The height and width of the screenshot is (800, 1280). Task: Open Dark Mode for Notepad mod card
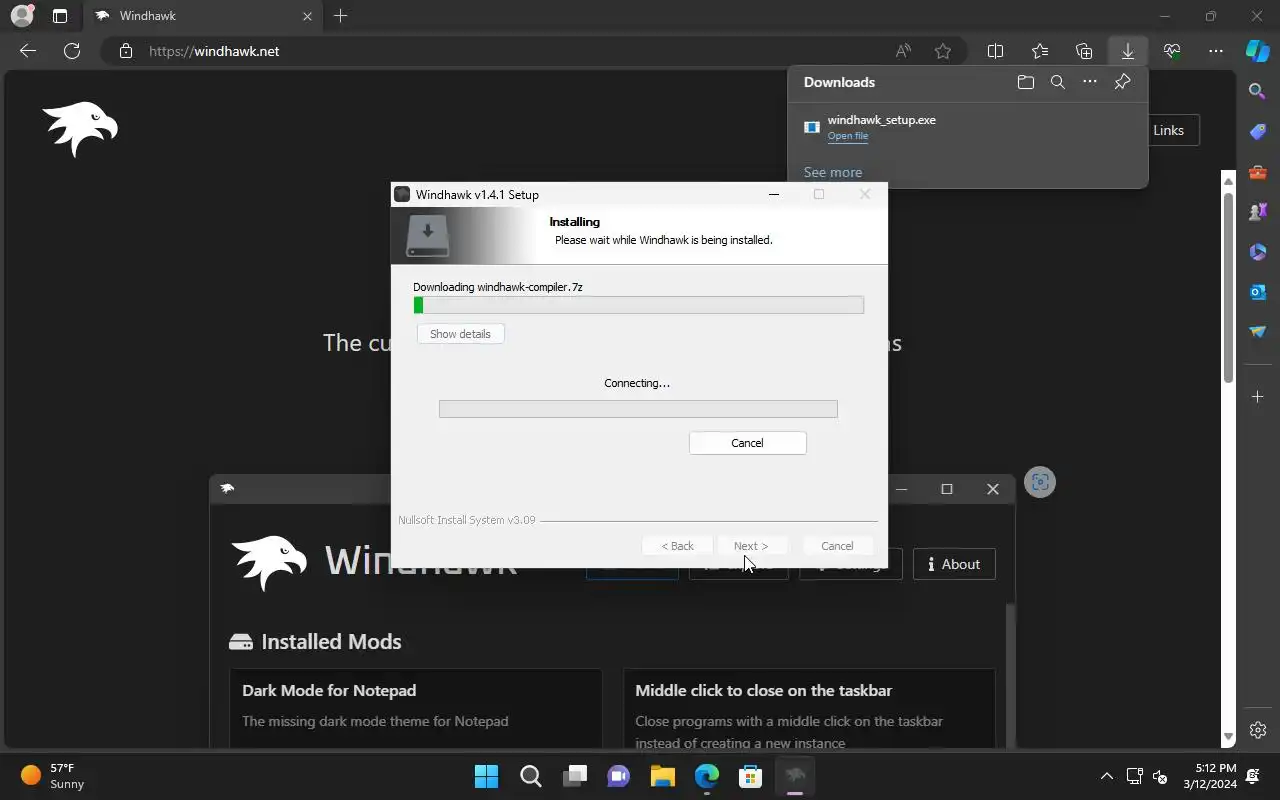click(x=416, y=708)
